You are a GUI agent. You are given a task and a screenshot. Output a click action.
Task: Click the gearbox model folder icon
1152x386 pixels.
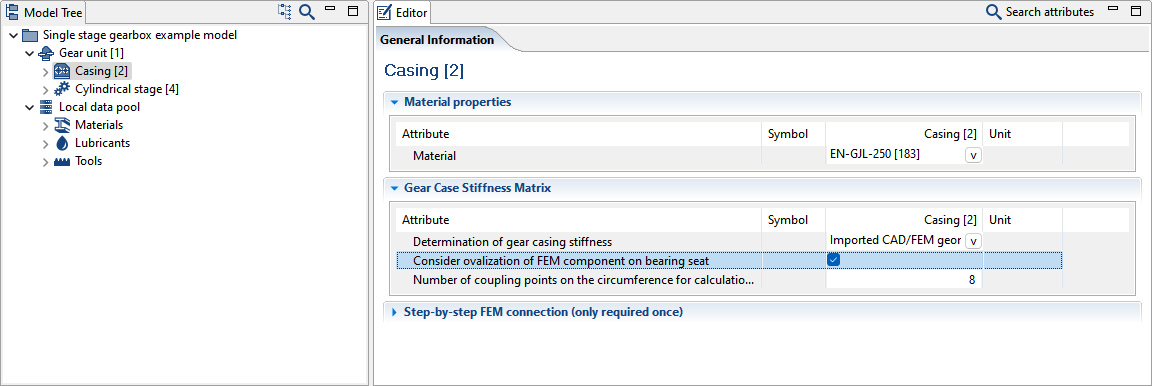tap(30, 35)
